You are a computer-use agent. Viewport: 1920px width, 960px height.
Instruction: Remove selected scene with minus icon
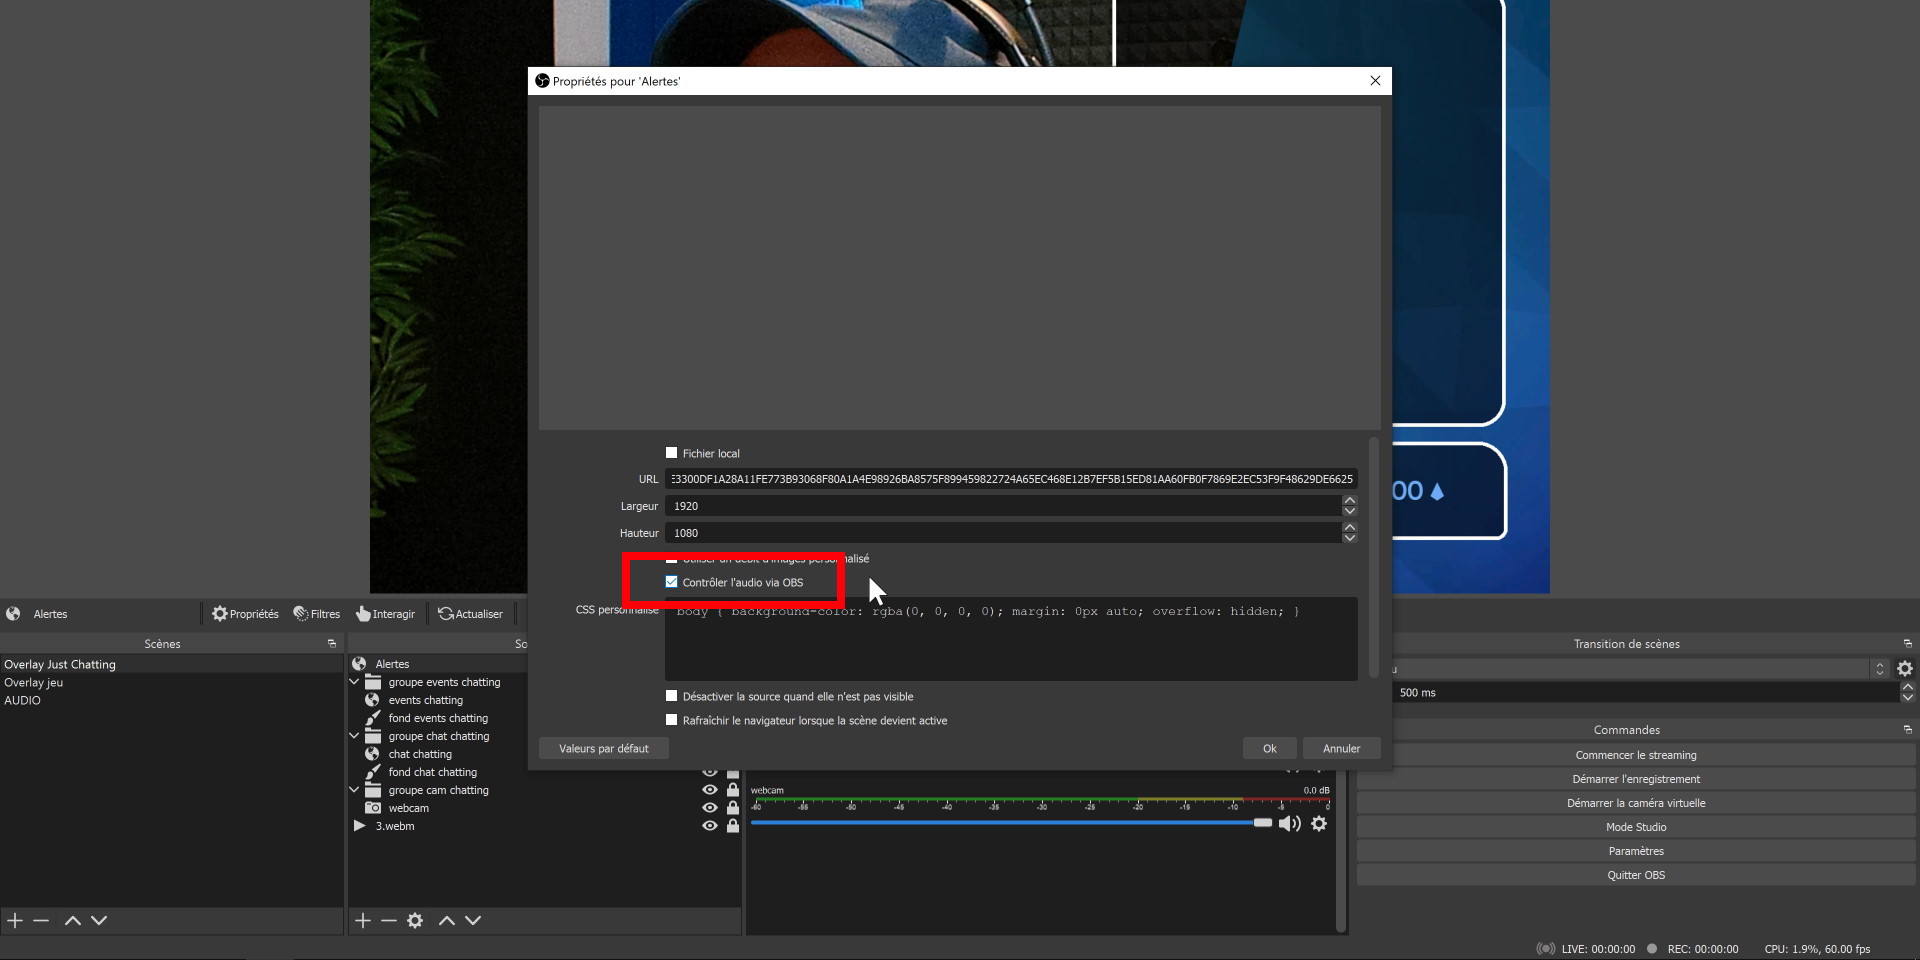pyautogui.click(x=41, y=920)
